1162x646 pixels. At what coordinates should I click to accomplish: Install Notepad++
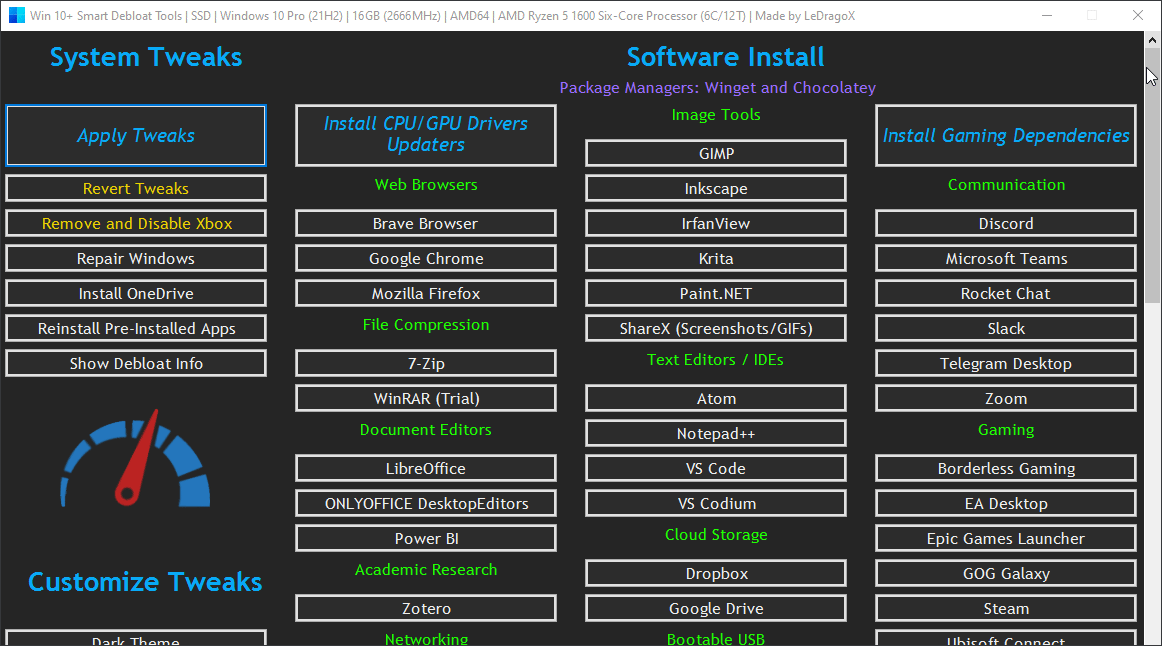click(716, 433)
